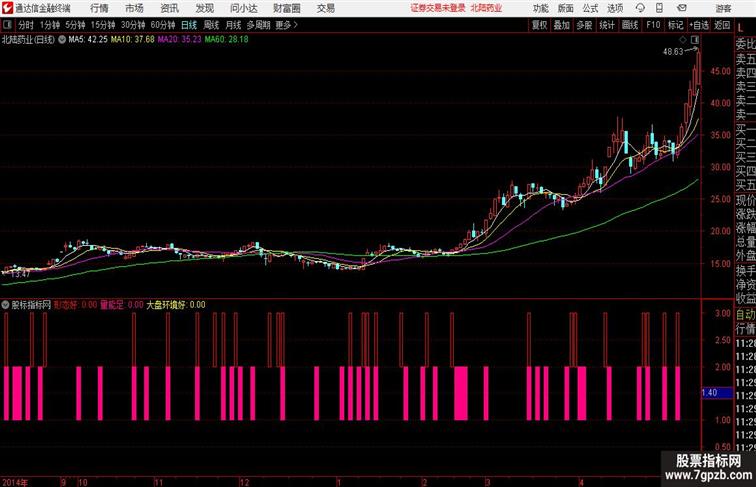Open the 选项 menu
The height and width of the screenshot is (487, 756).
pos(615,8)
